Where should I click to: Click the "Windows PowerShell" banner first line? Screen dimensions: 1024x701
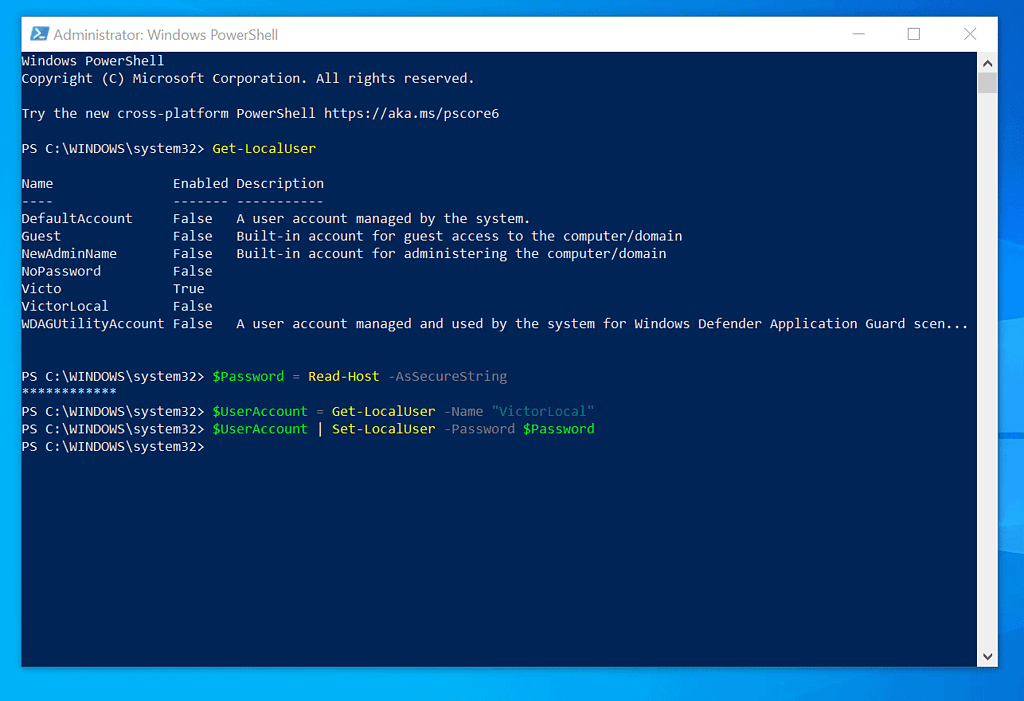coord(93,61)
